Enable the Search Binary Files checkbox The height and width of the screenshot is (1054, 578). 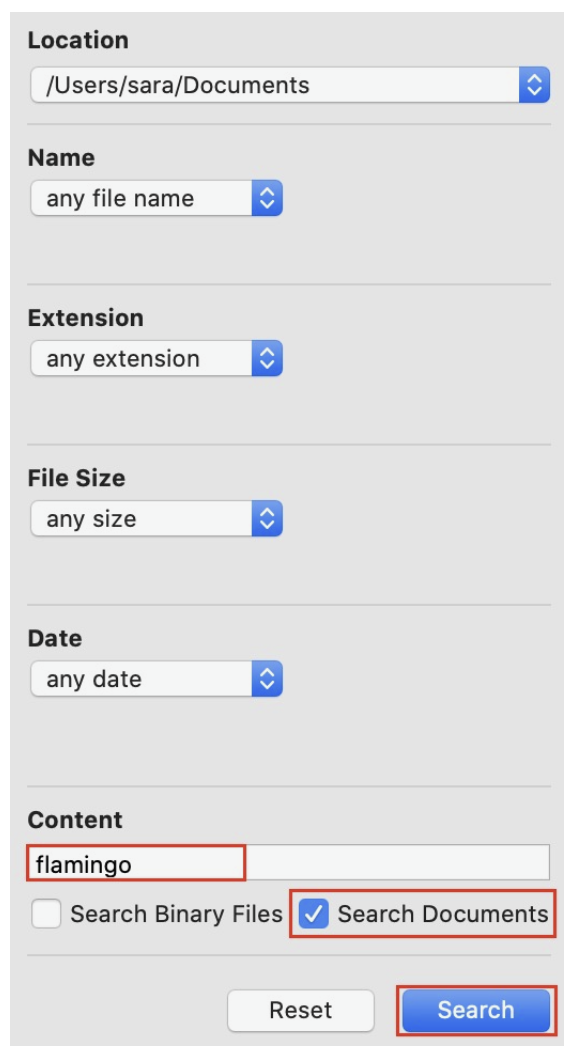click(46, 914)
